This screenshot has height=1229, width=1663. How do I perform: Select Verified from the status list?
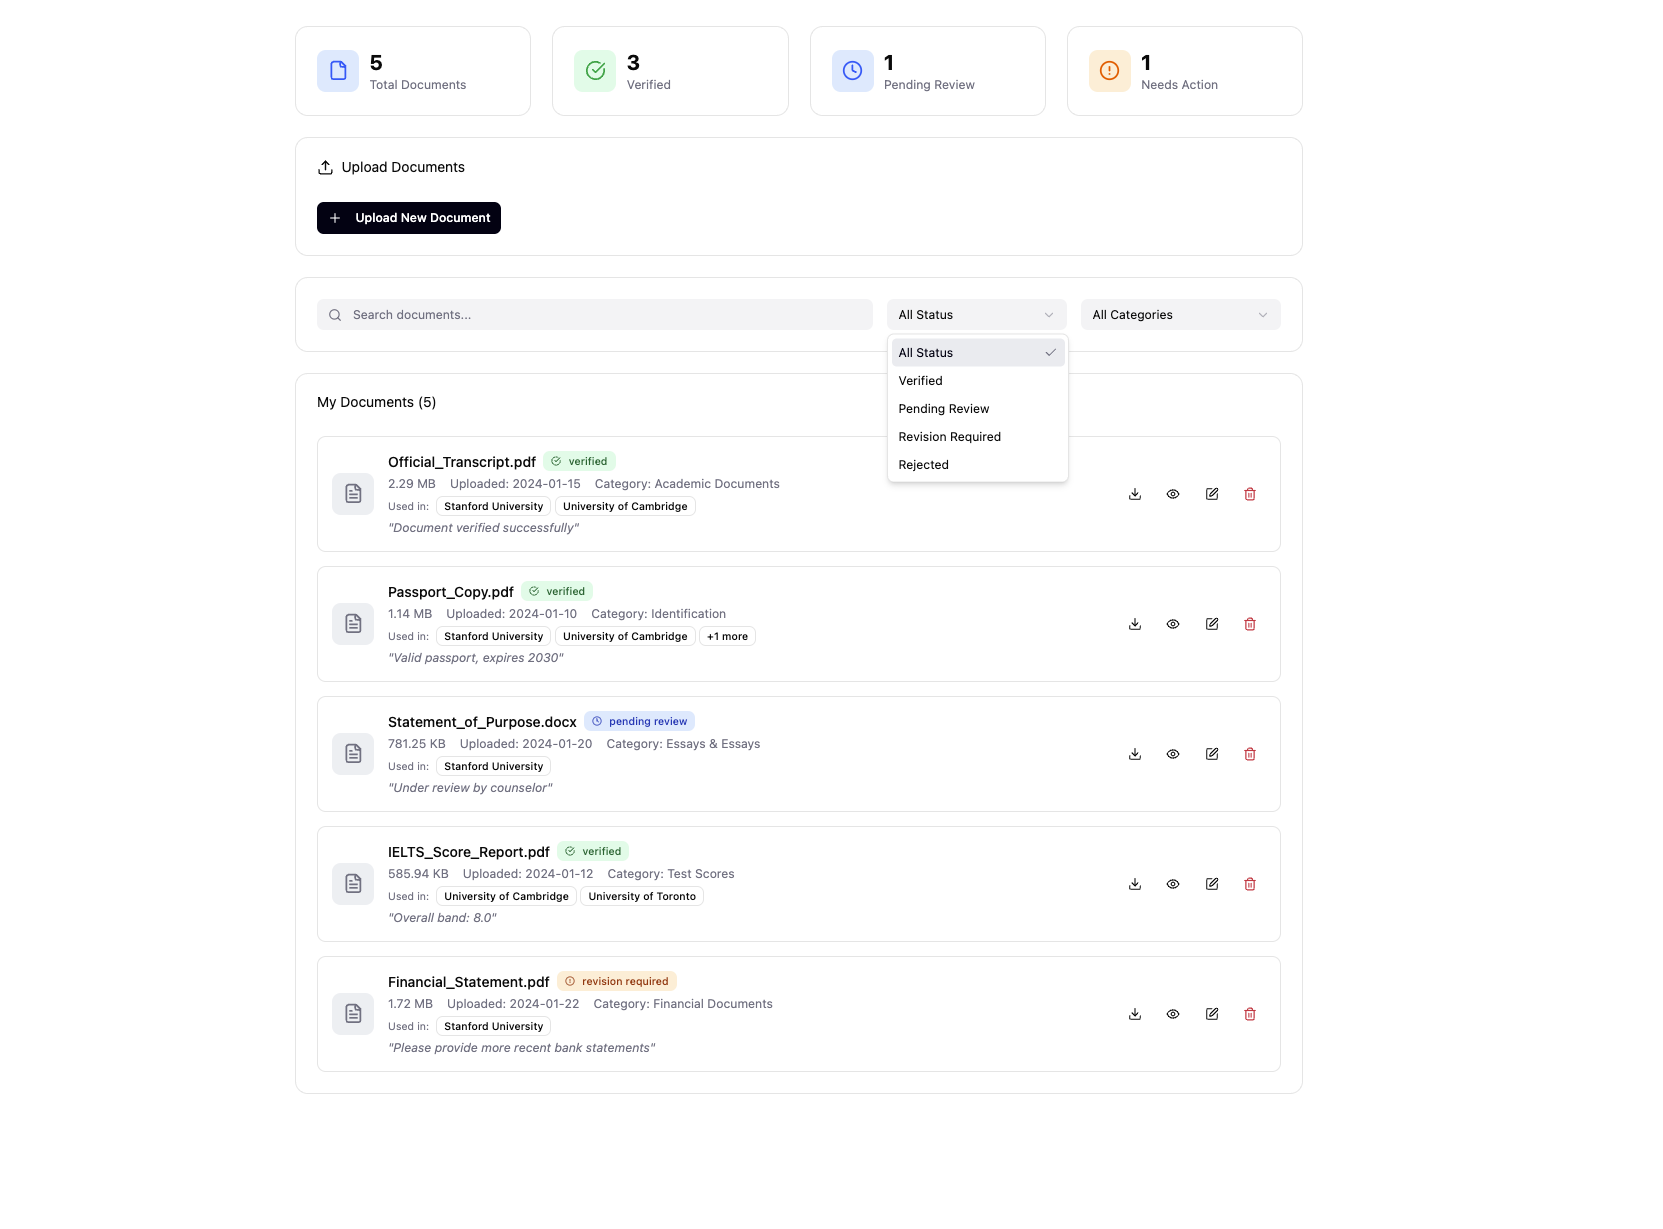[x=921, y=381]
